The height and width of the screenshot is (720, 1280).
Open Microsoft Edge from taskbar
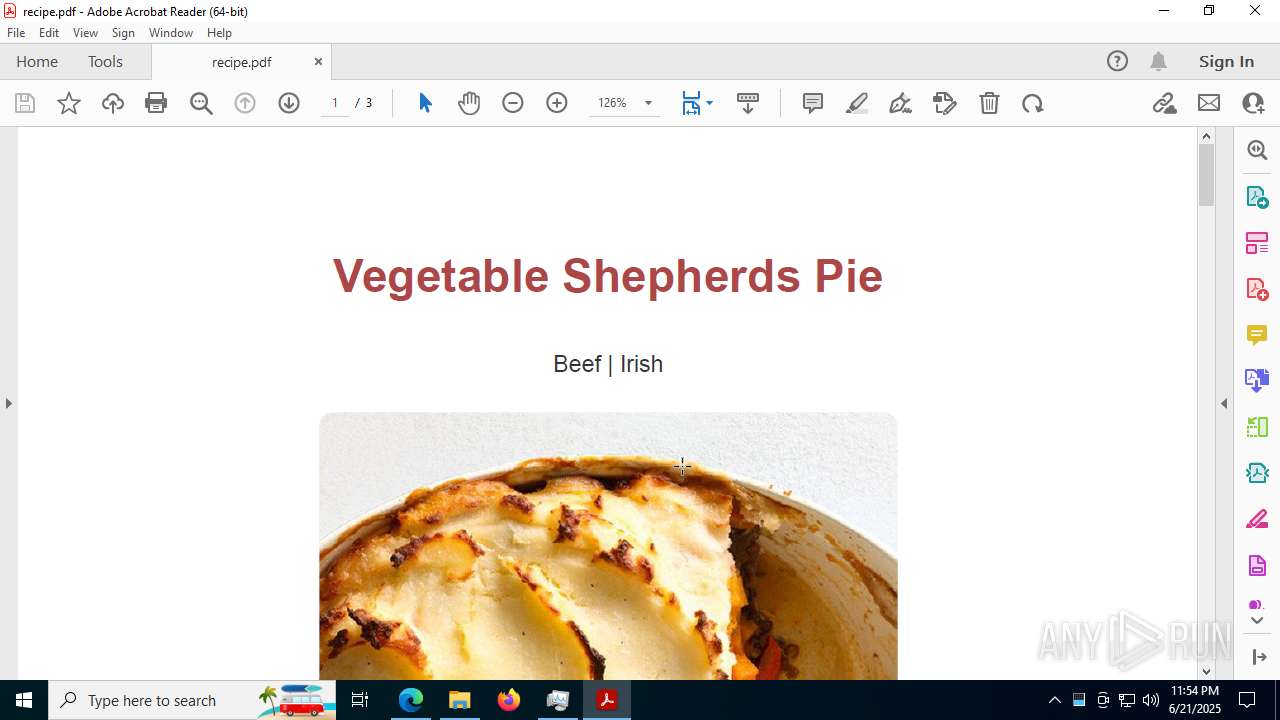tap(411, 700)
